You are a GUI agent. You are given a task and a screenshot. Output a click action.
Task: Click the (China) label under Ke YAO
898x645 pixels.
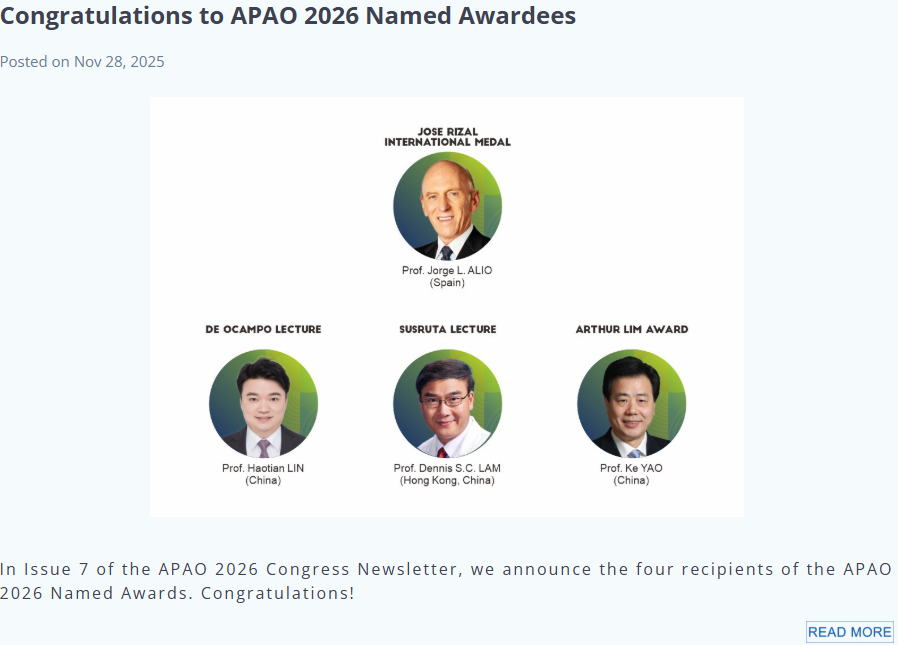click(x=631, y=480)
